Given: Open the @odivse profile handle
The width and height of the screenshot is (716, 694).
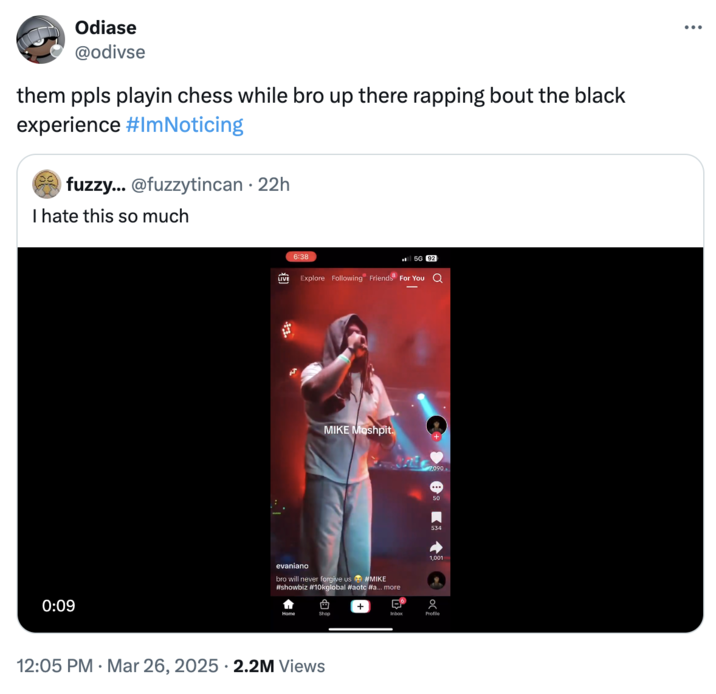Looking at the screenshot, I should click(x=110, y=51).
